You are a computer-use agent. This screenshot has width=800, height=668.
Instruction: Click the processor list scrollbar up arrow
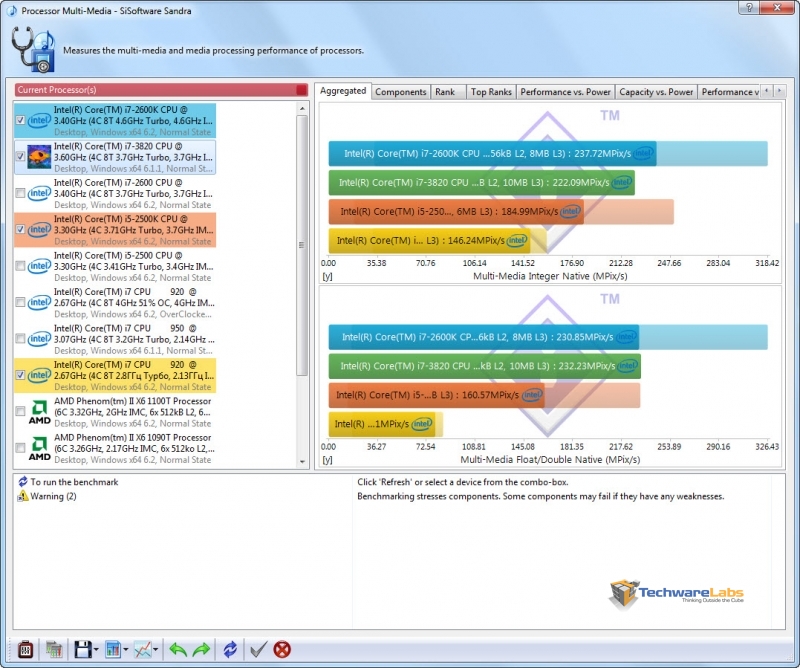pos(302,108)
